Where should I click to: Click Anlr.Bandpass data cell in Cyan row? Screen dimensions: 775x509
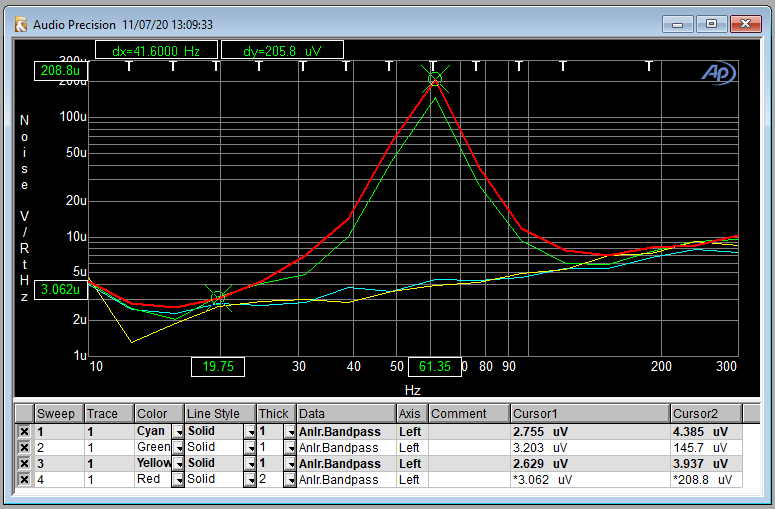pyautogui.click(x=346, y=431)
